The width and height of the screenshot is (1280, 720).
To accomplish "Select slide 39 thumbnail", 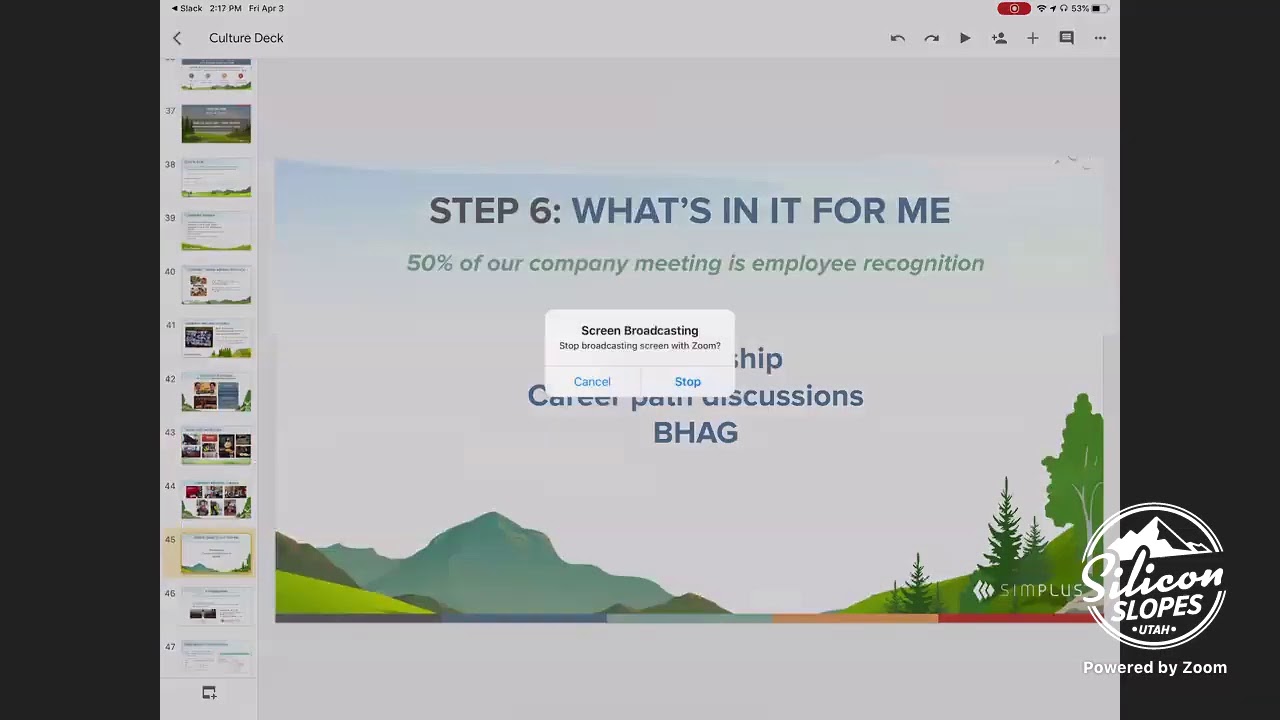I will tap(216, 231).
